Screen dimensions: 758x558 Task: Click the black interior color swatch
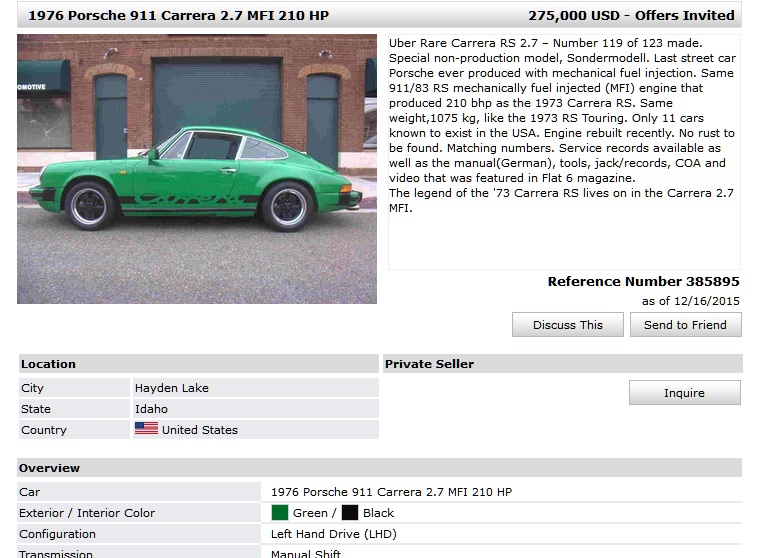pyautogui.click(x=350, y=513)
